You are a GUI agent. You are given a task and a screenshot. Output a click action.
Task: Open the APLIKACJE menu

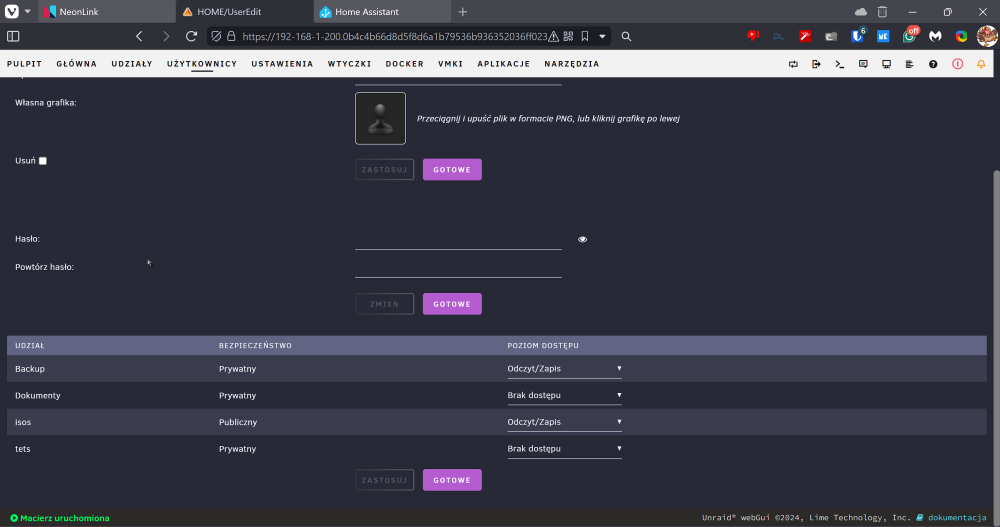[x=504, y=64]
